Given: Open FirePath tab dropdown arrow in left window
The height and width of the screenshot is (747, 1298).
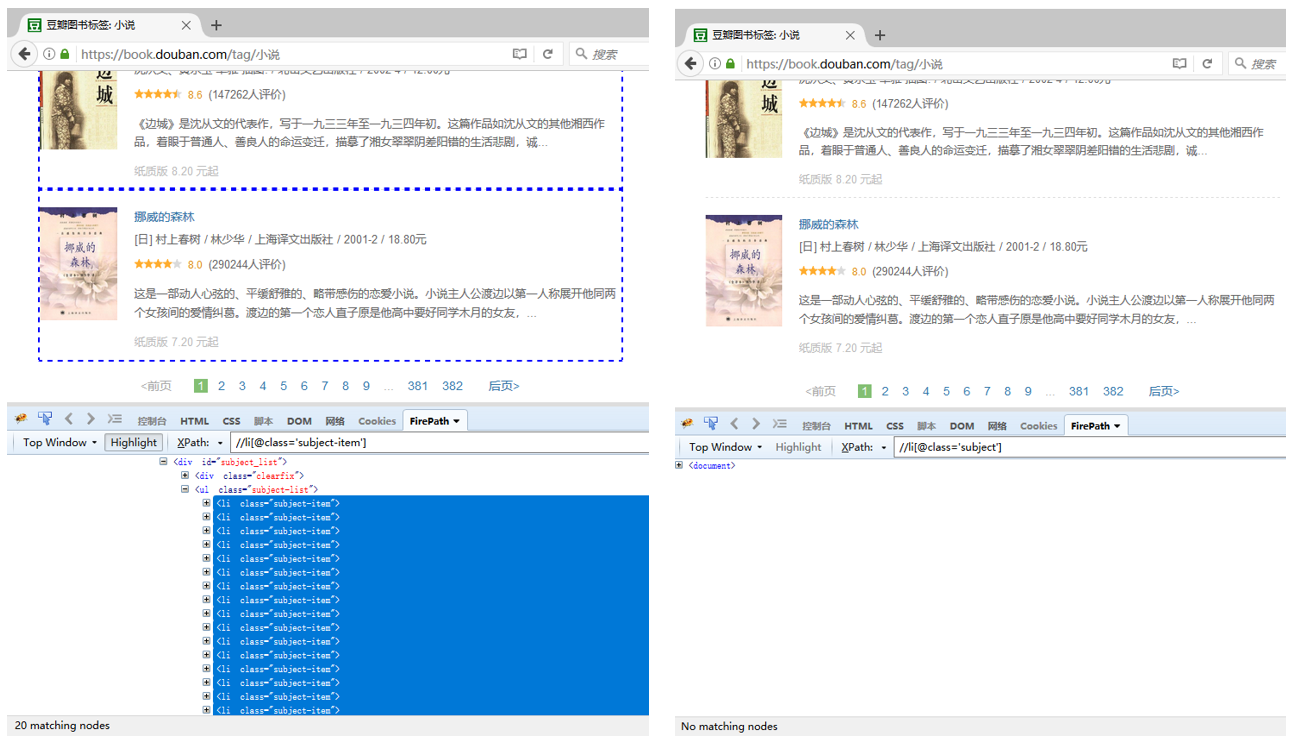Looking at the screenshot, I should 457,421.
